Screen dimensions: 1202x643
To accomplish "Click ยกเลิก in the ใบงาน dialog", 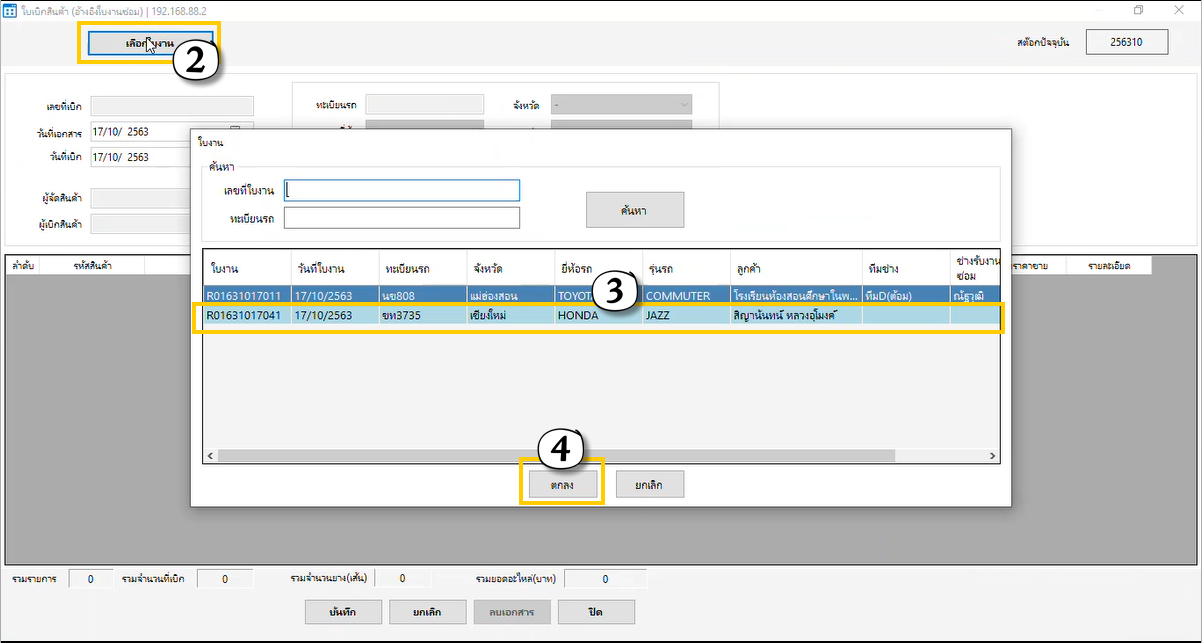I will click(649, 485).
